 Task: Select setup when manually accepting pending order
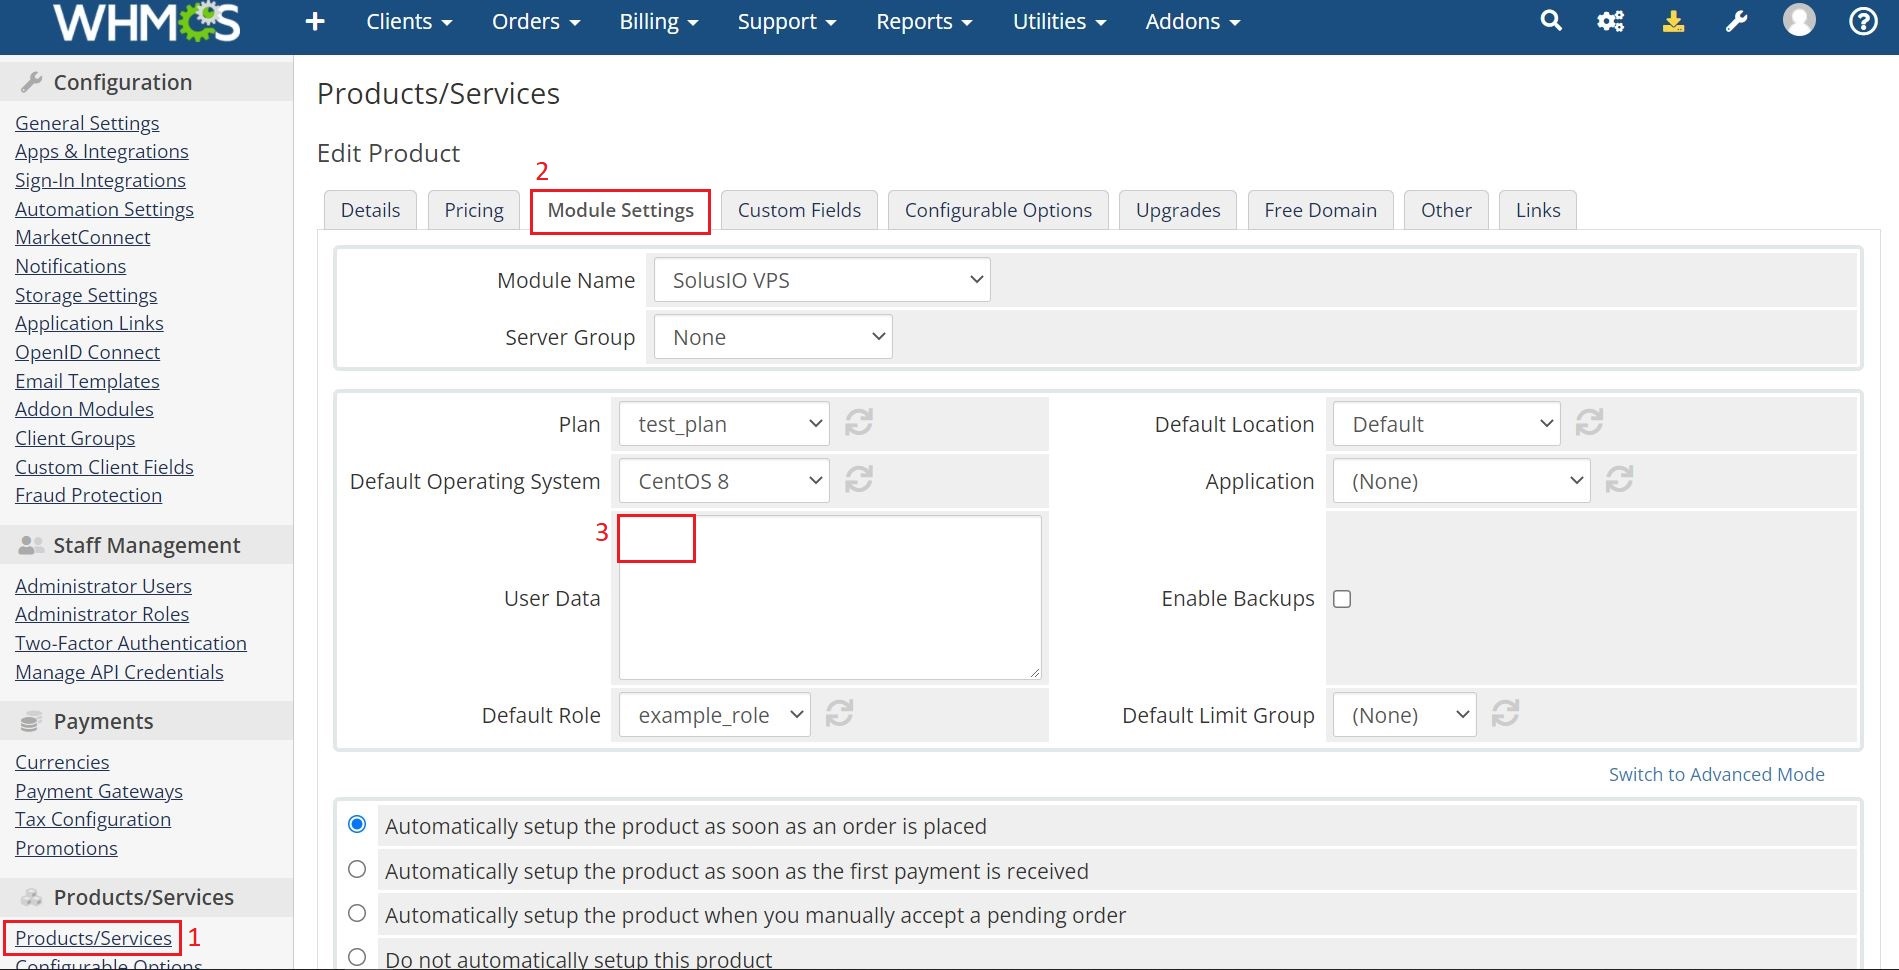[x=357, y=914]
